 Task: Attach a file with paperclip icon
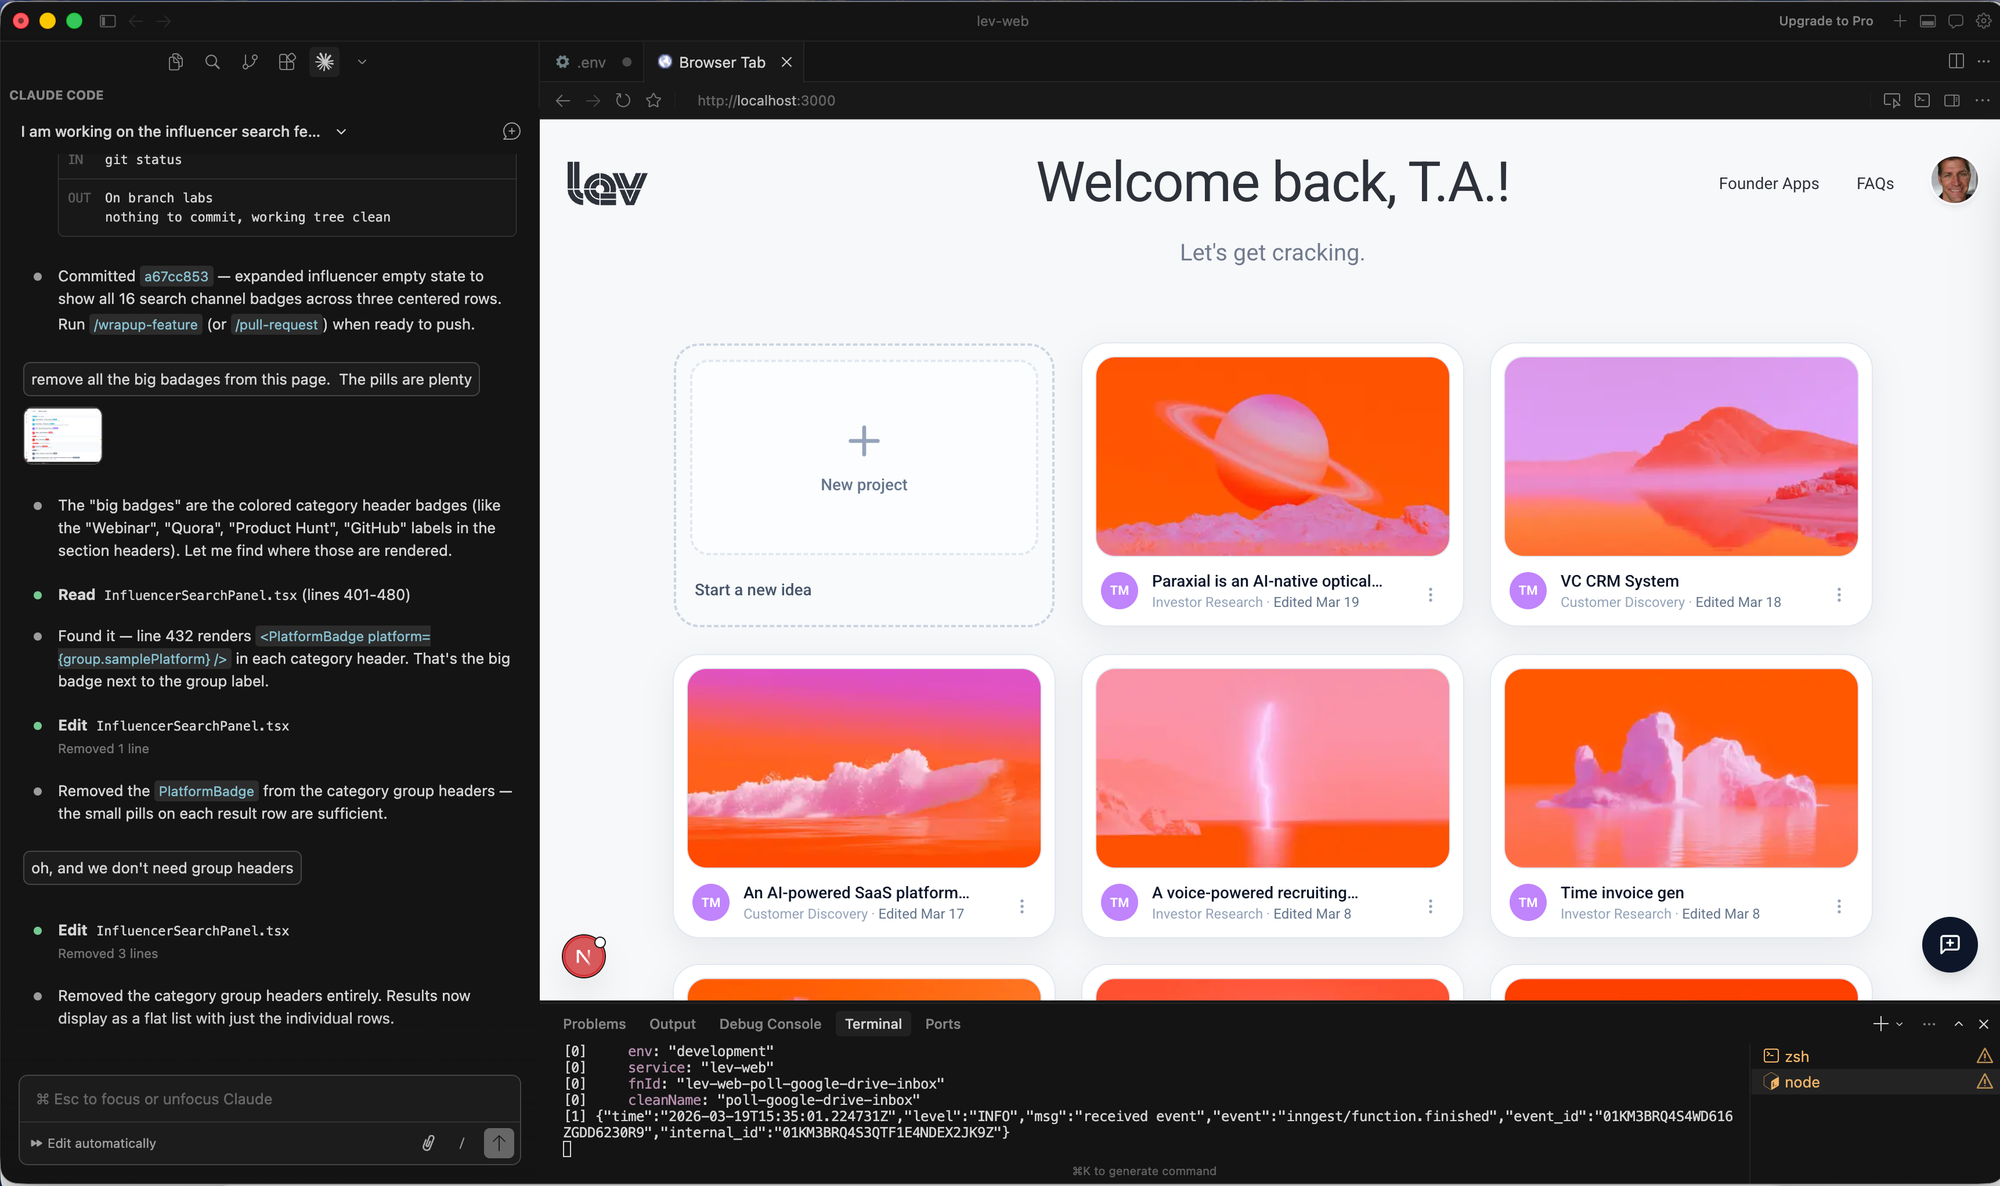tap(428, 1143)
